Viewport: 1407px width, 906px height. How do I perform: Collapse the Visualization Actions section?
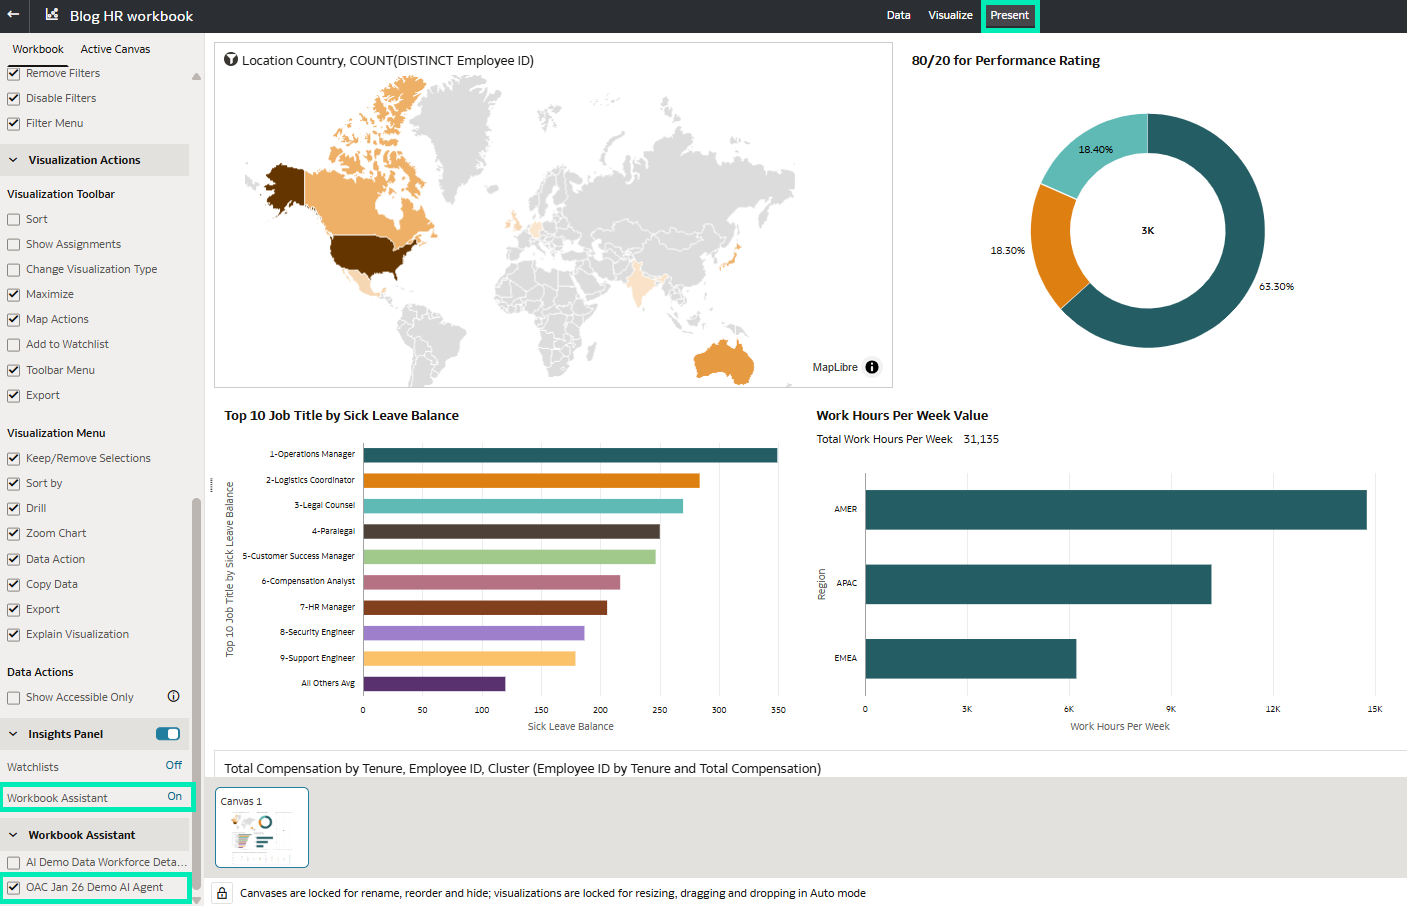pos(14,160)
